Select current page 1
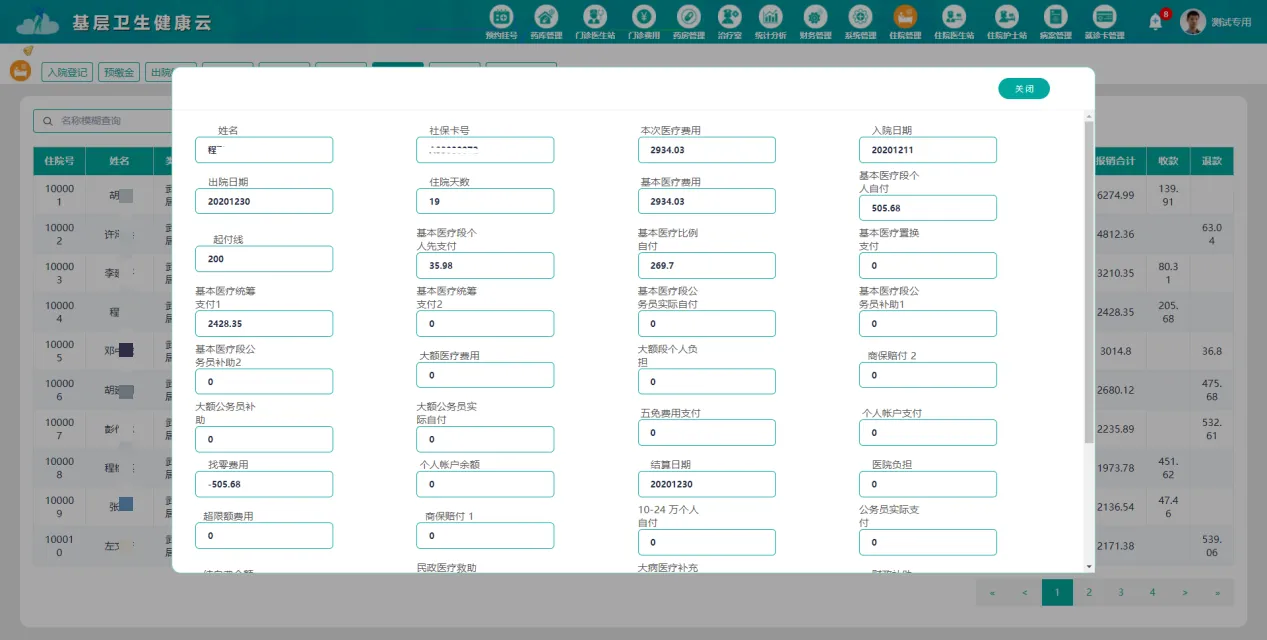Viewport: 1267px width, 640px height. [1057, 592]
